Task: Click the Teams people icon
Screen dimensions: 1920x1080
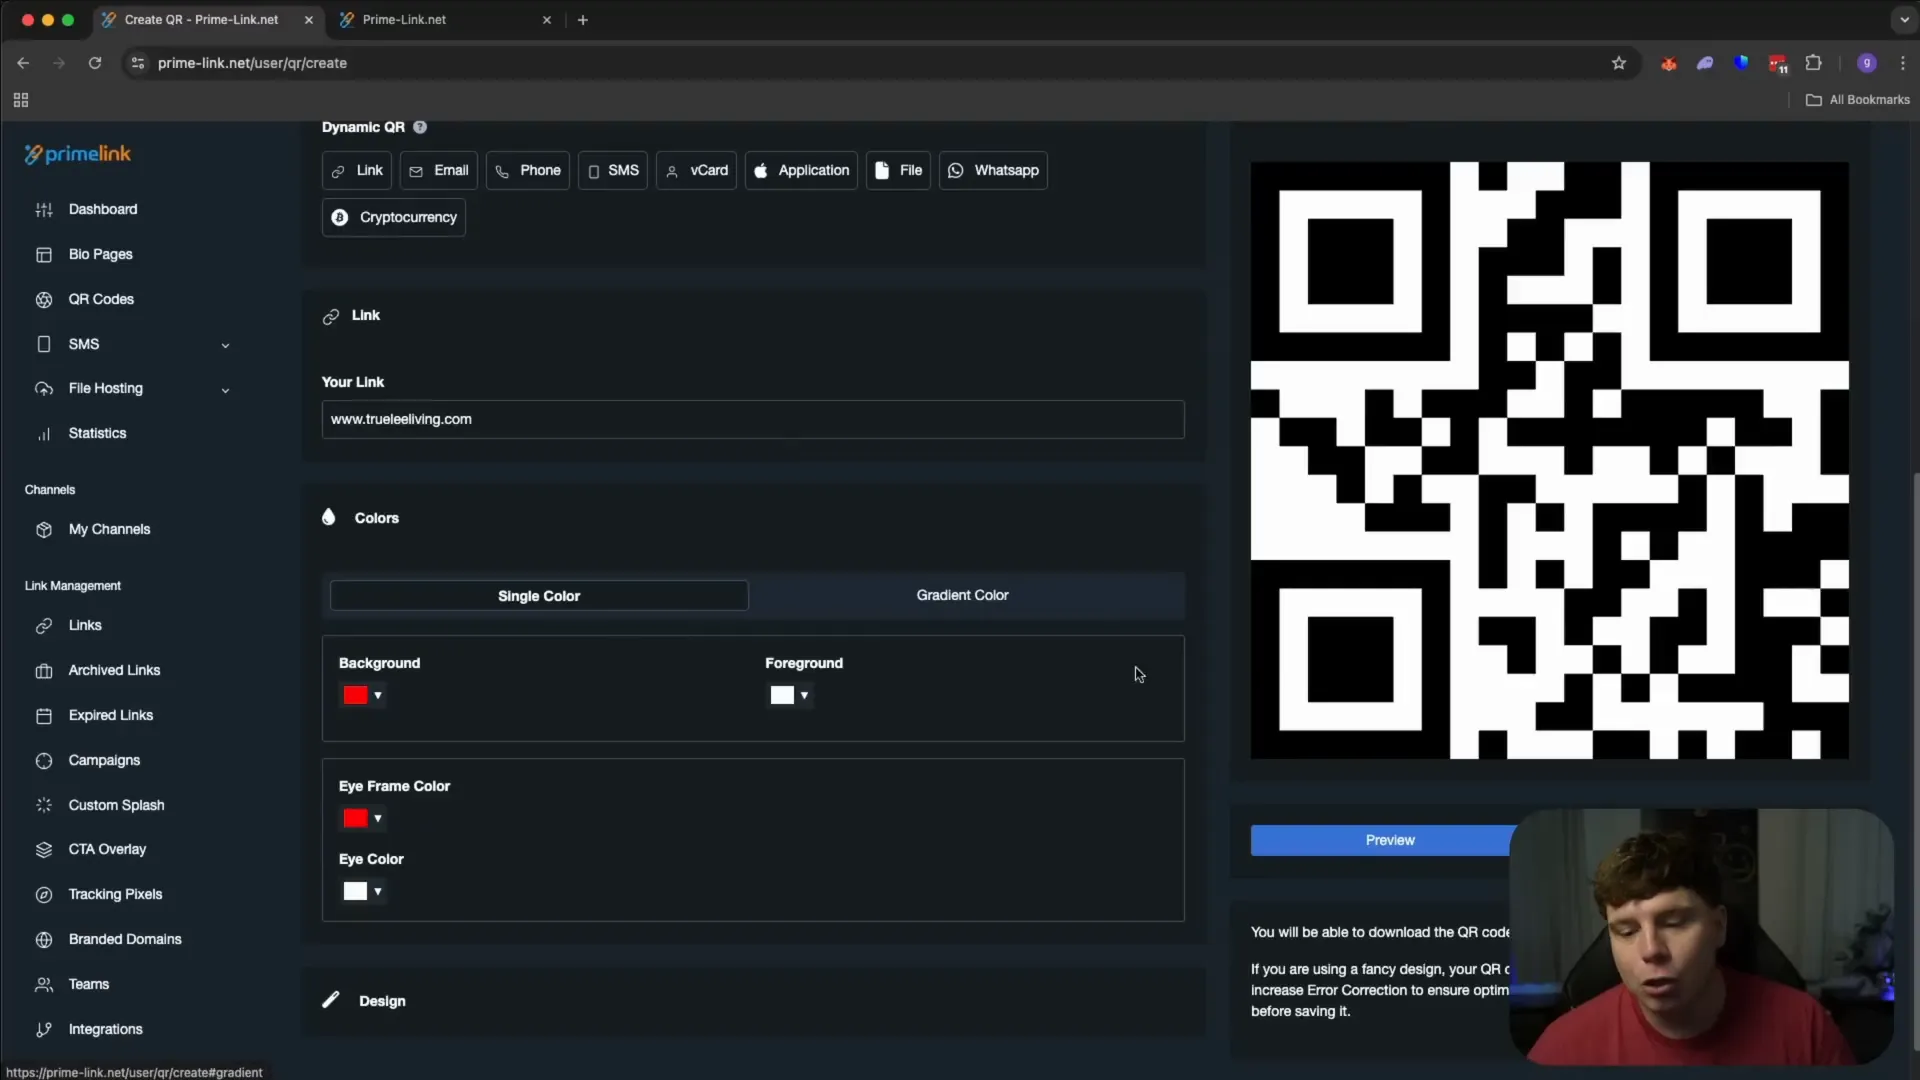Action: click(x=44, y=985)
